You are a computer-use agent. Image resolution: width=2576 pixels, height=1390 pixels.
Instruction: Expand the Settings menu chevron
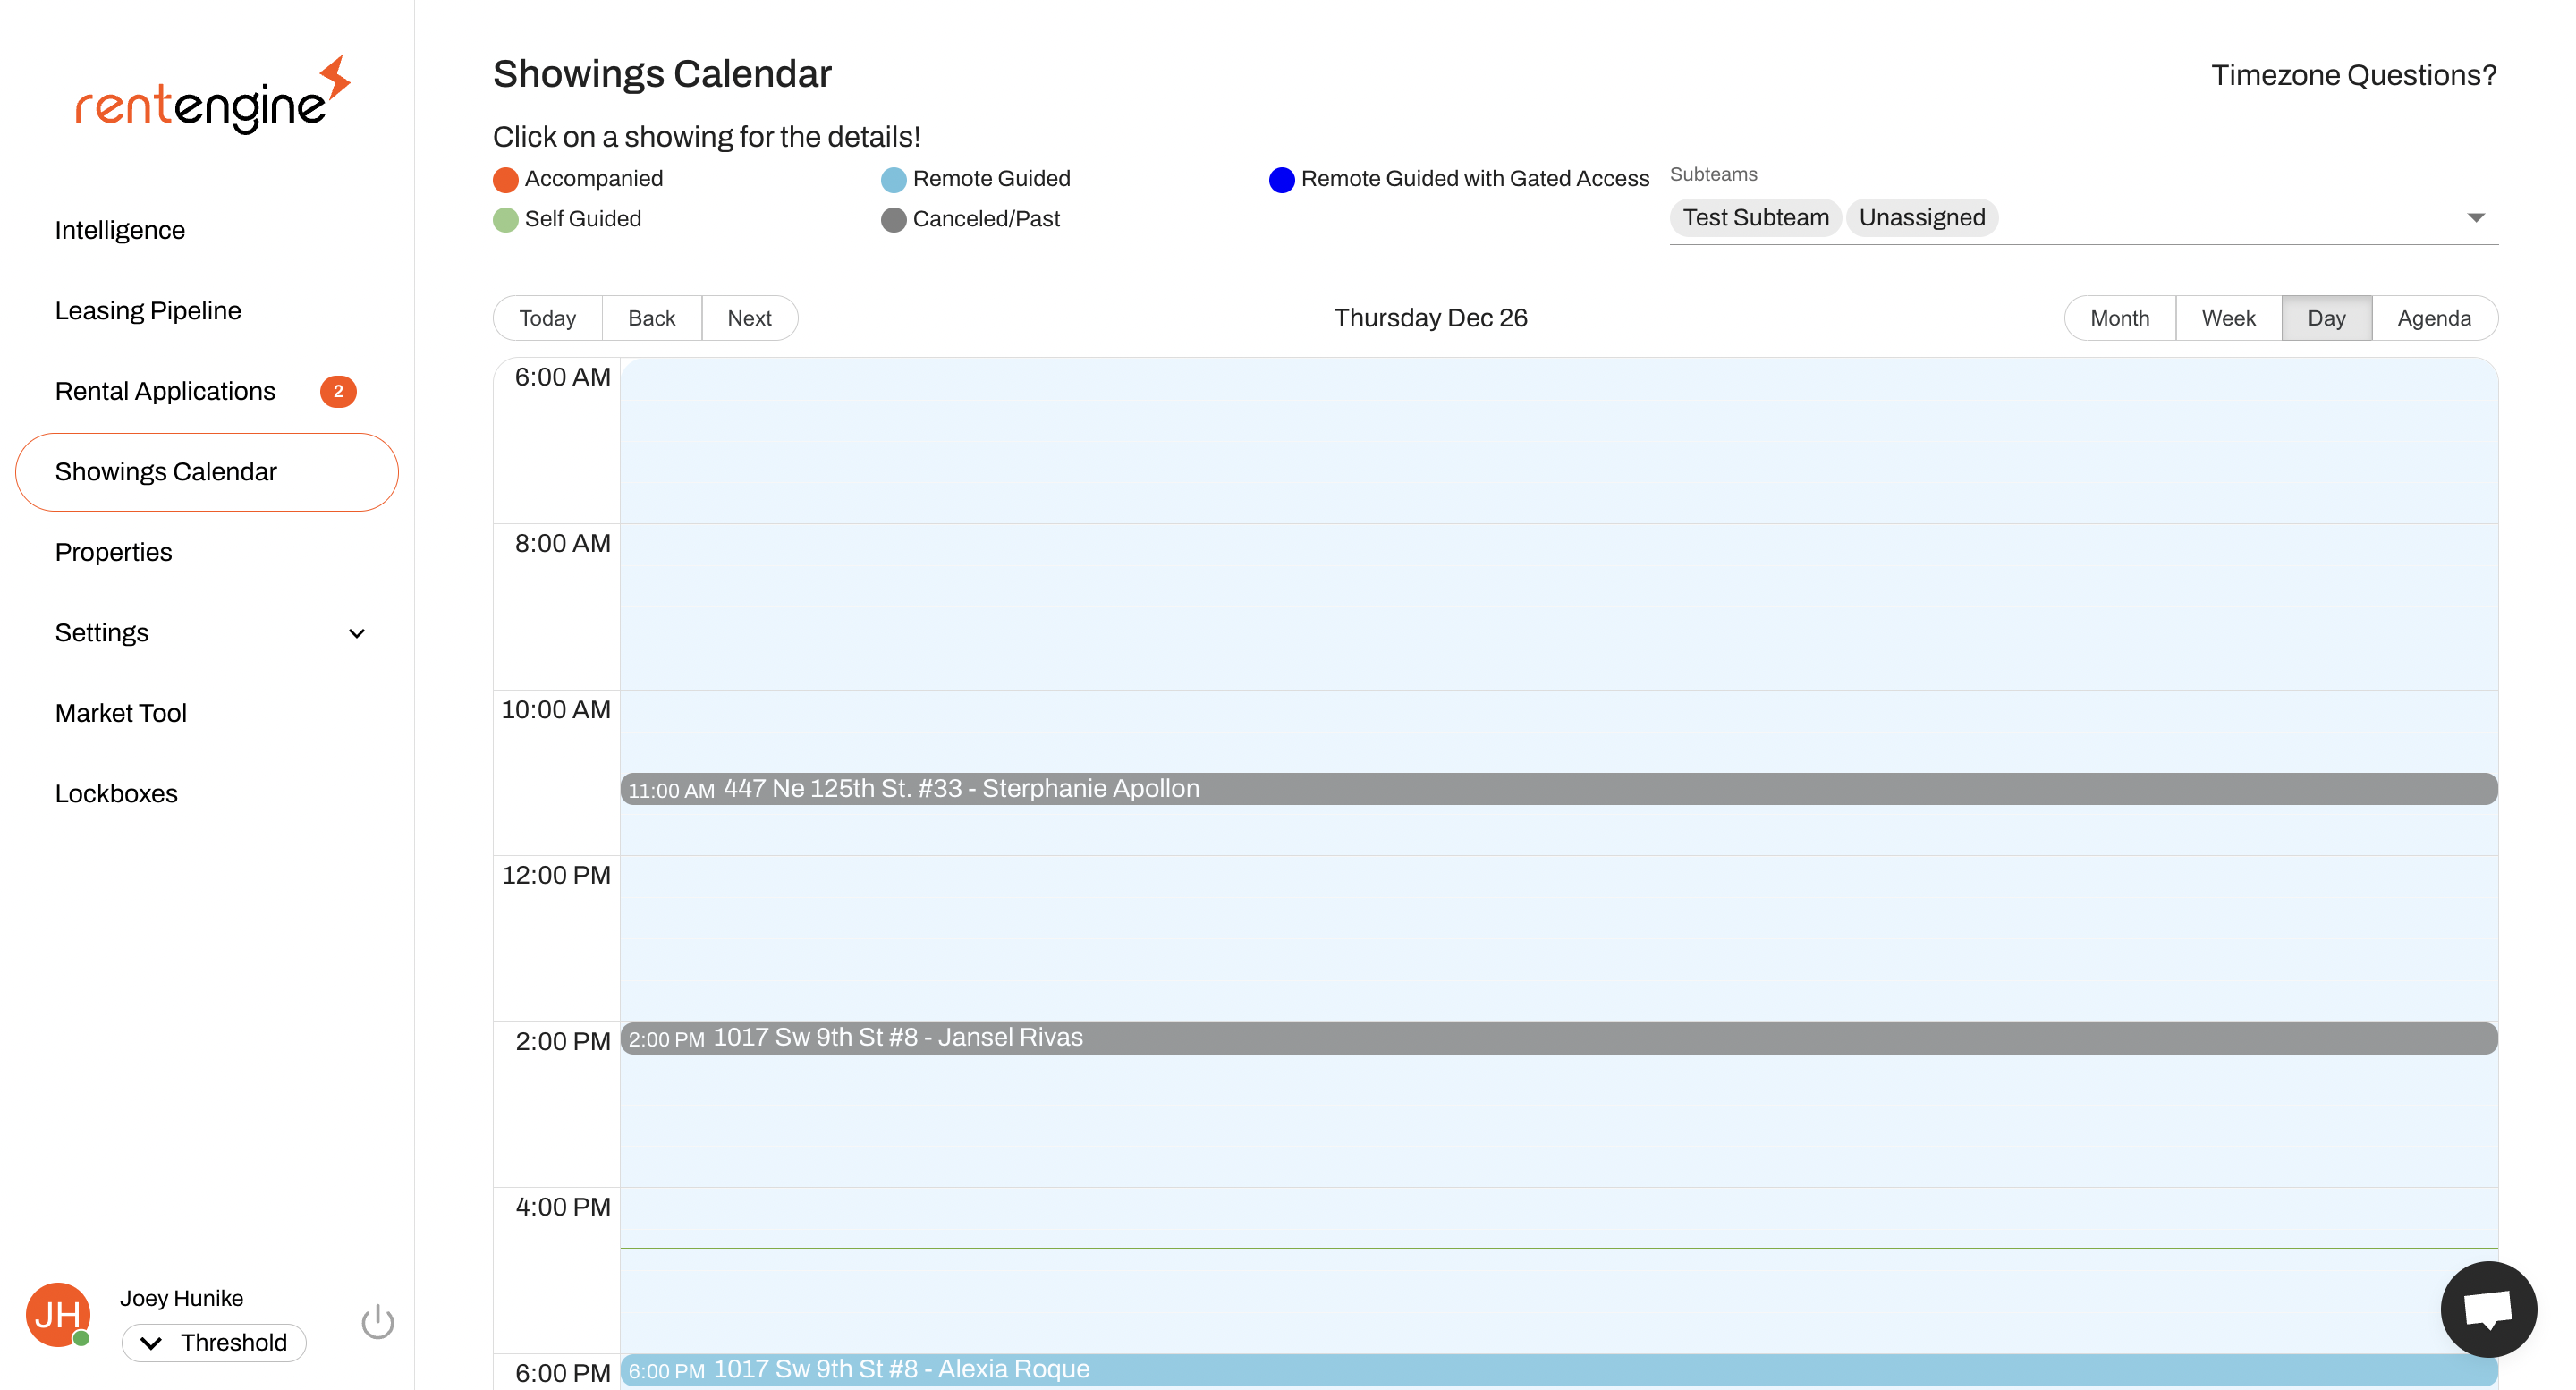point(355,632)
